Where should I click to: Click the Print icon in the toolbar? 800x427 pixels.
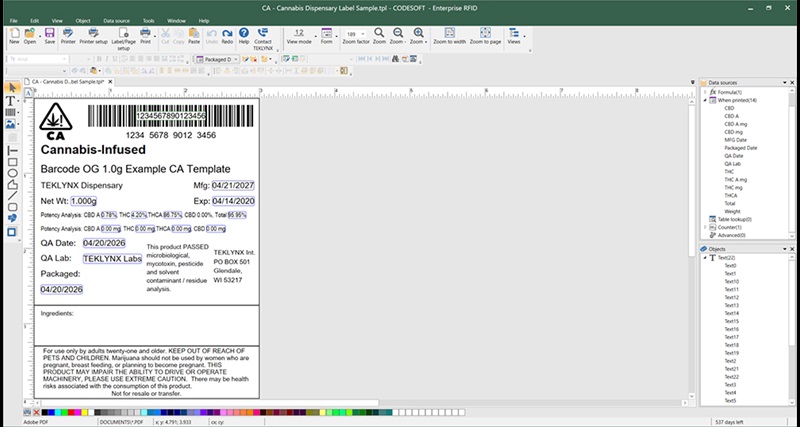pos(145,36)
